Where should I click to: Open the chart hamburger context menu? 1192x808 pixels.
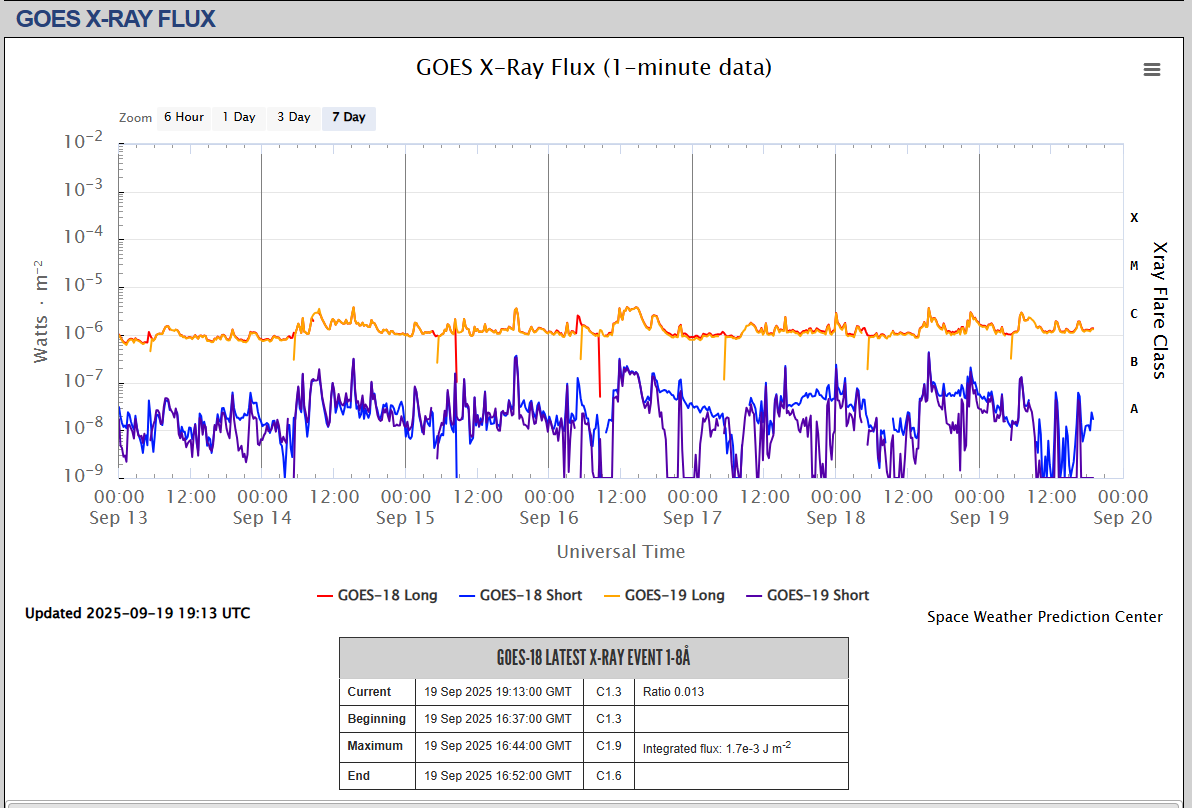coord(1152,69)
